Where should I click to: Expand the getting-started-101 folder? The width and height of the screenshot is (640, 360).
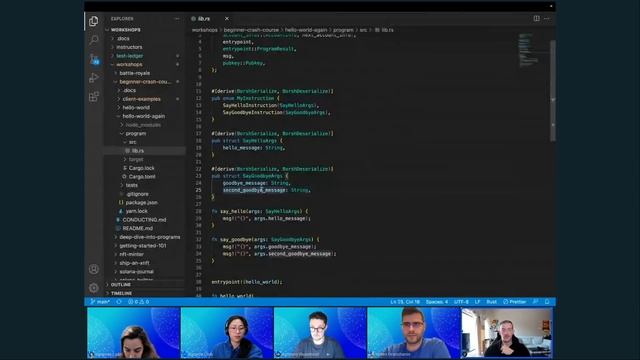144,246
